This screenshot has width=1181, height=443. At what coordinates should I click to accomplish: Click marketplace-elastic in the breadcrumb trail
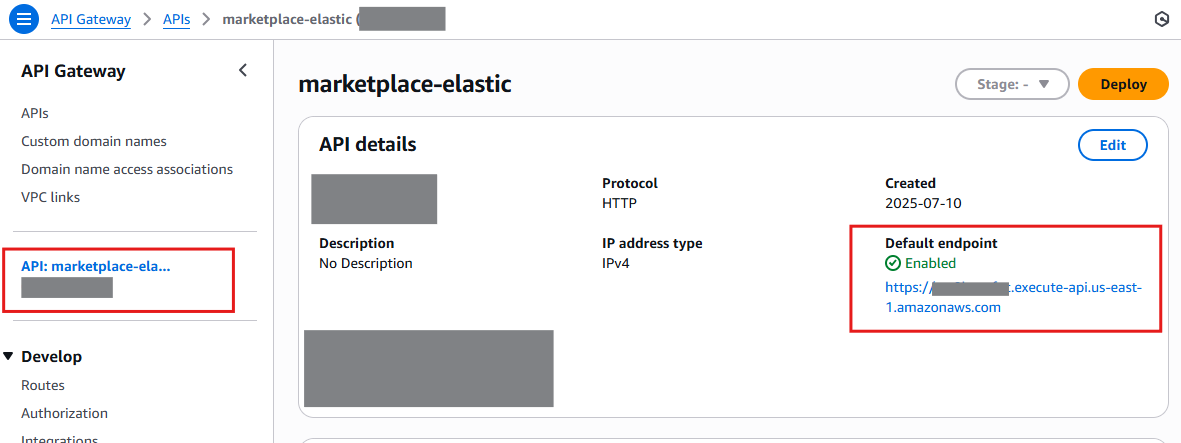pyautogui.click(x=288, y=19)
